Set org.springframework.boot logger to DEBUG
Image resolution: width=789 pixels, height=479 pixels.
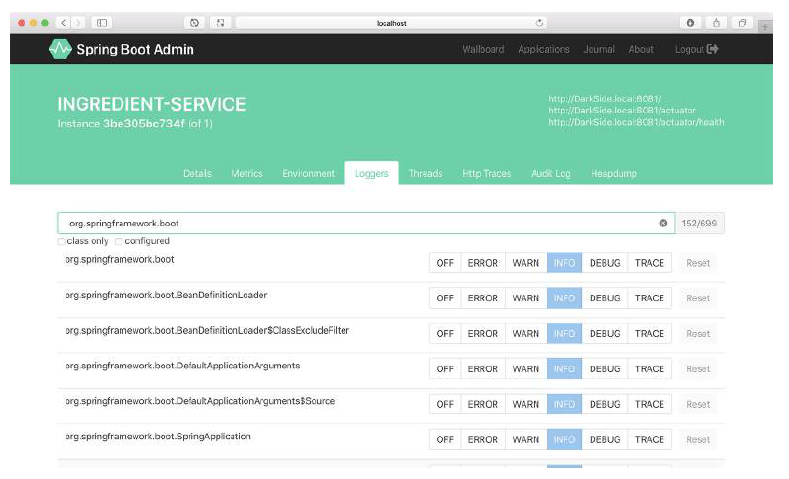pos(605,263)
